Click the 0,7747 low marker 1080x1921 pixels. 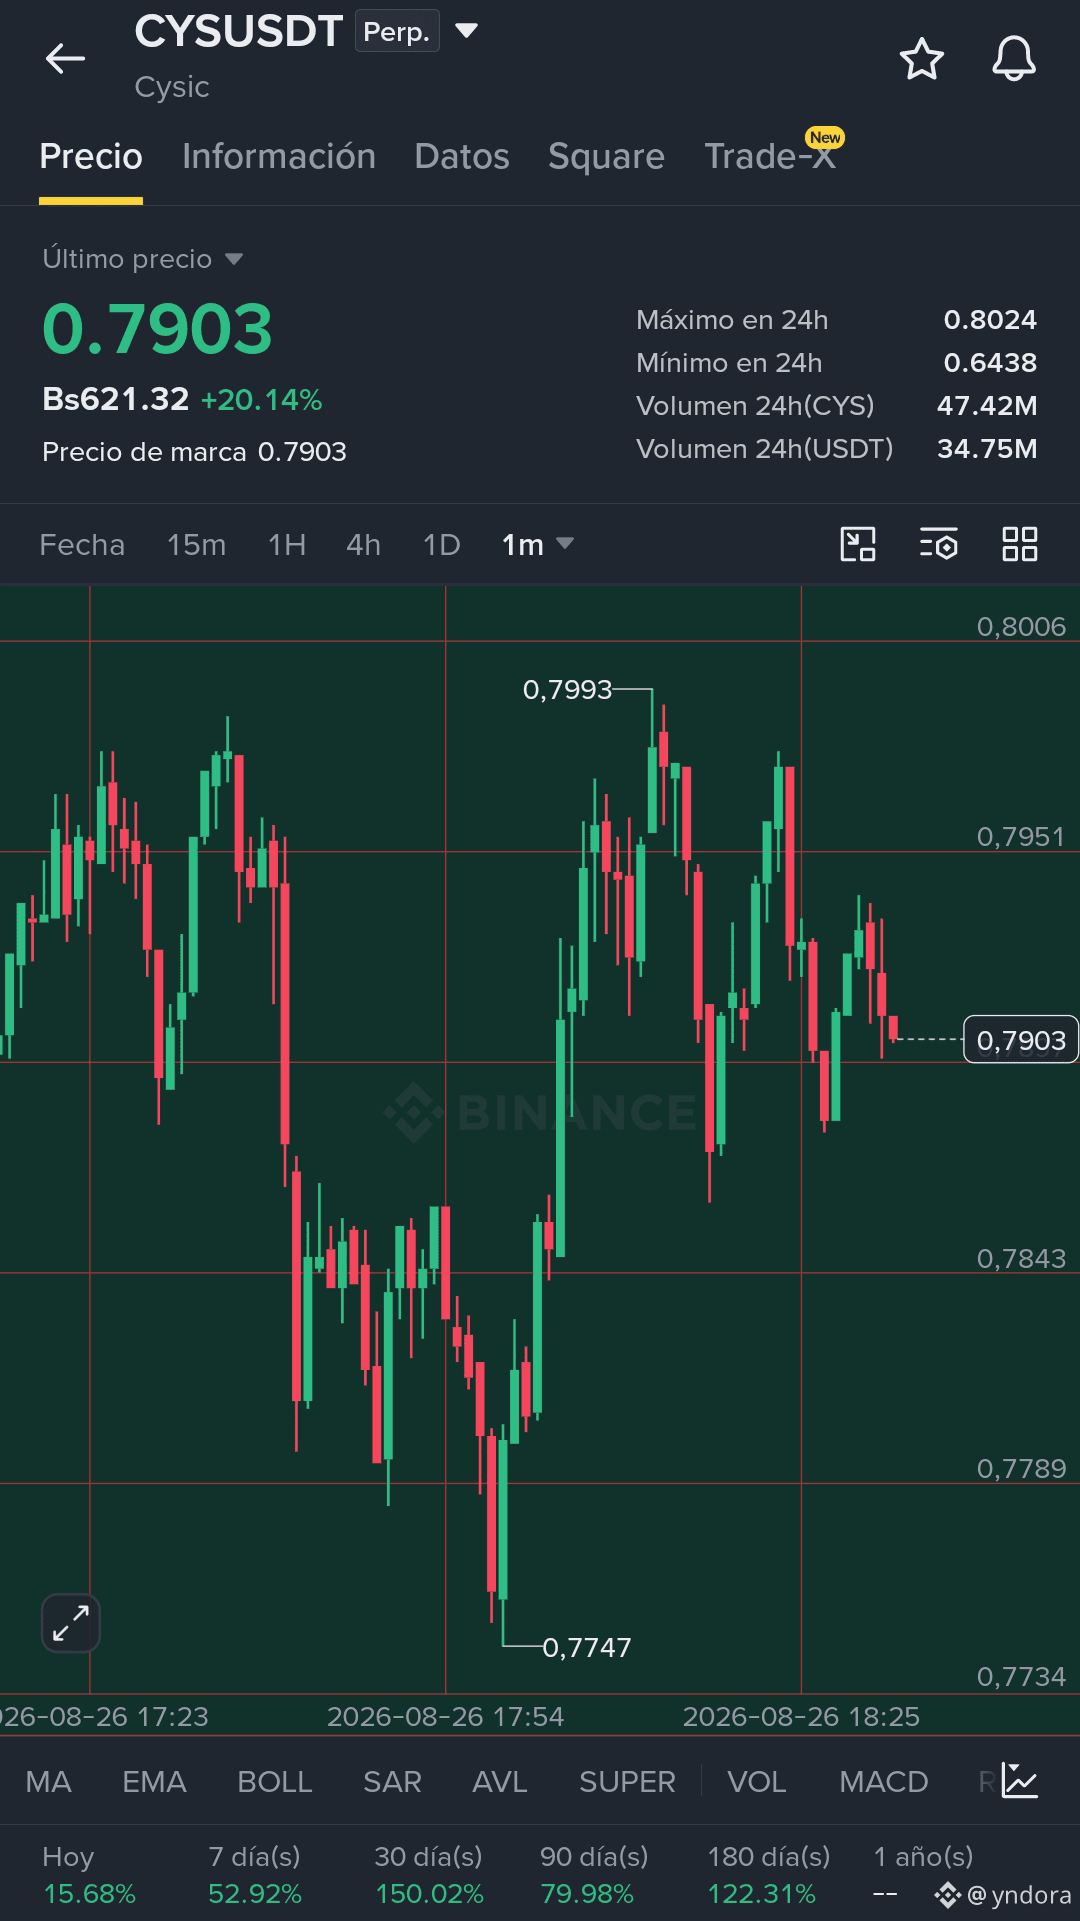(587, 1647)
